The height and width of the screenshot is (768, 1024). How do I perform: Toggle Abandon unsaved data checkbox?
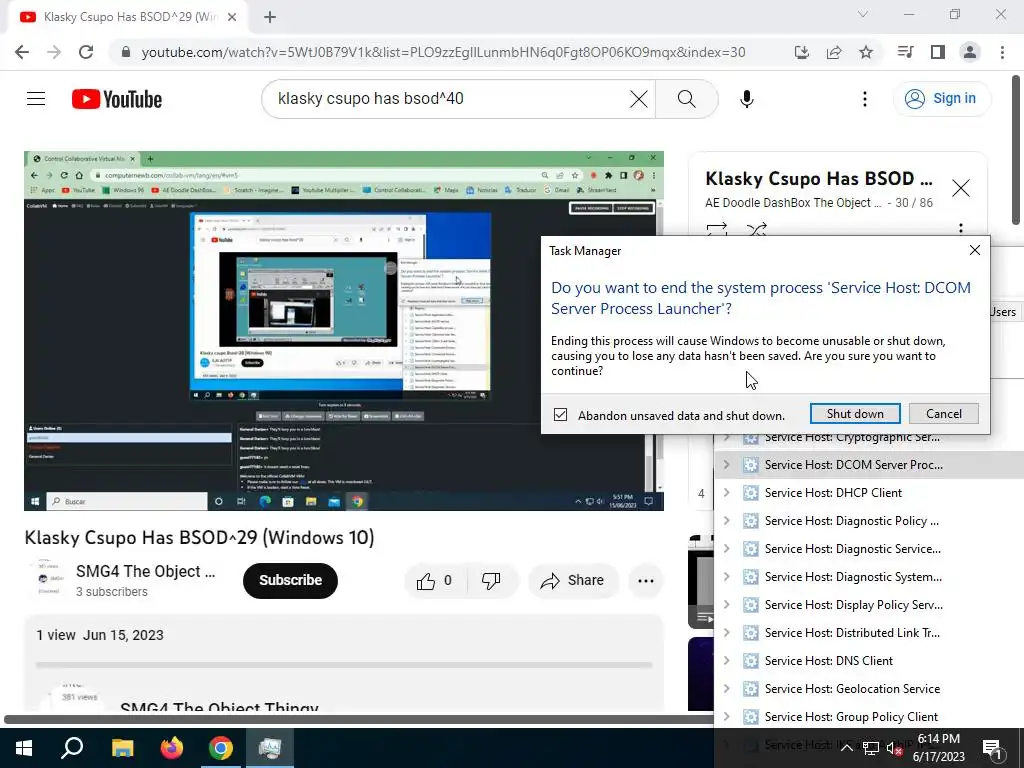click(x=560, y=415)
